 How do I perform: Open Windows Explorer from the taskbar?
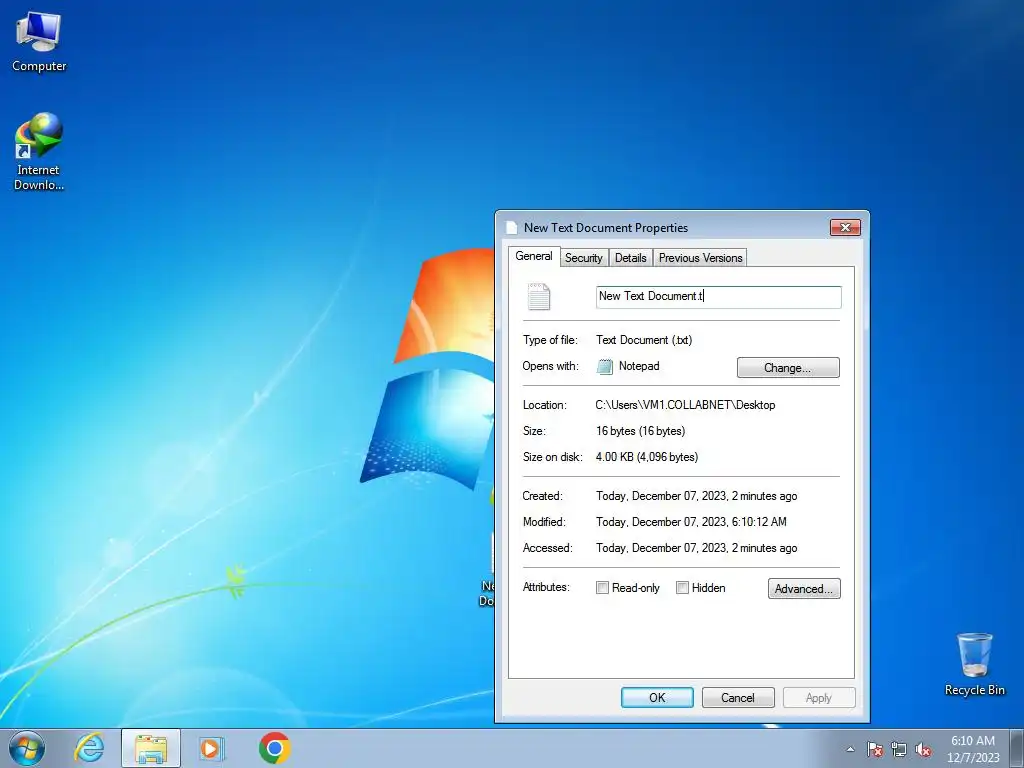(x=150, y=749)
